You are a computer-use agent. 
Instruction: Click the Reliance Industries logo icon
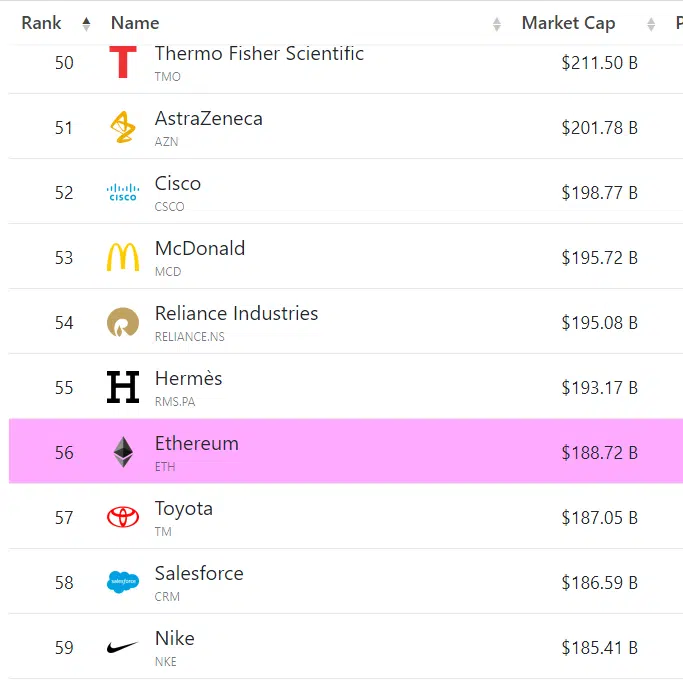pyautogui.click(x=123, y=322)
